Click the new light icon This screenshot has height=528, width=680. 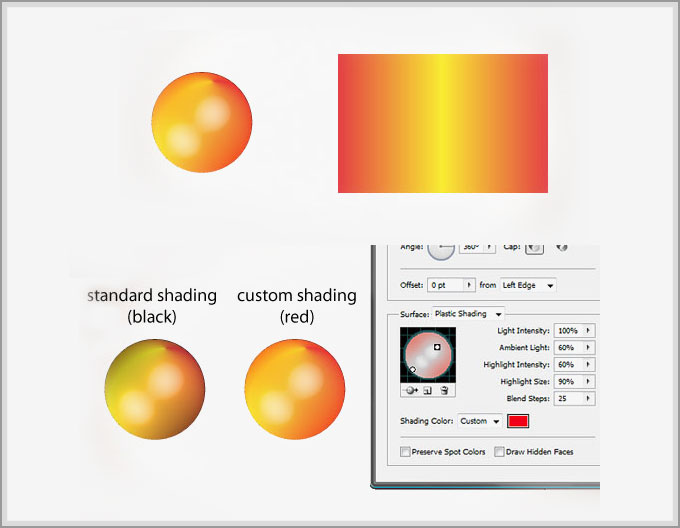(x=428, y=391)
